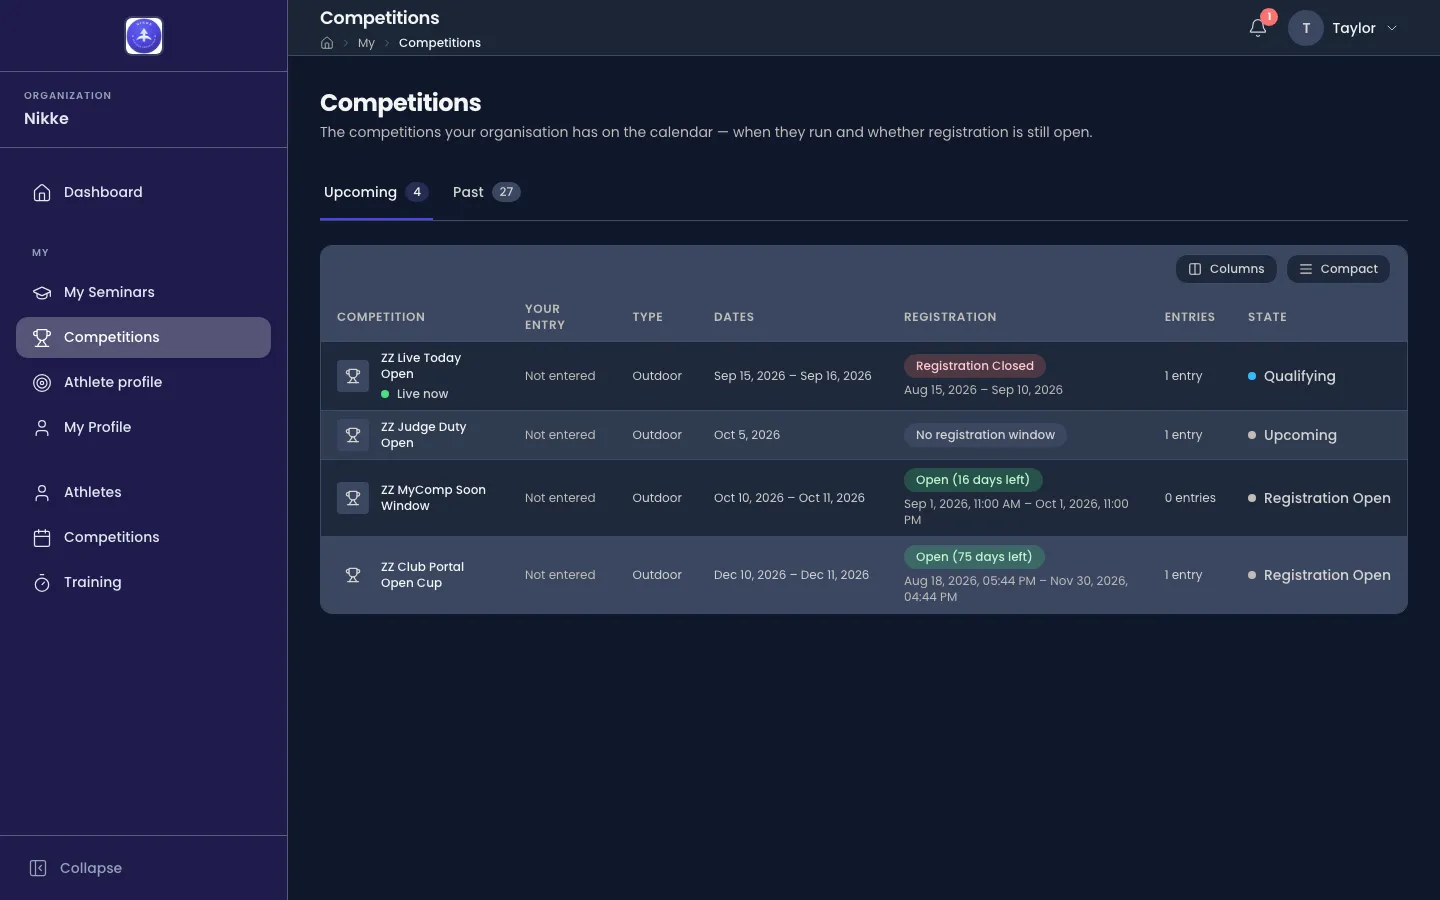Click the My breadcrumb link
The image size is (1440, 900).
(x=366, y=43)
